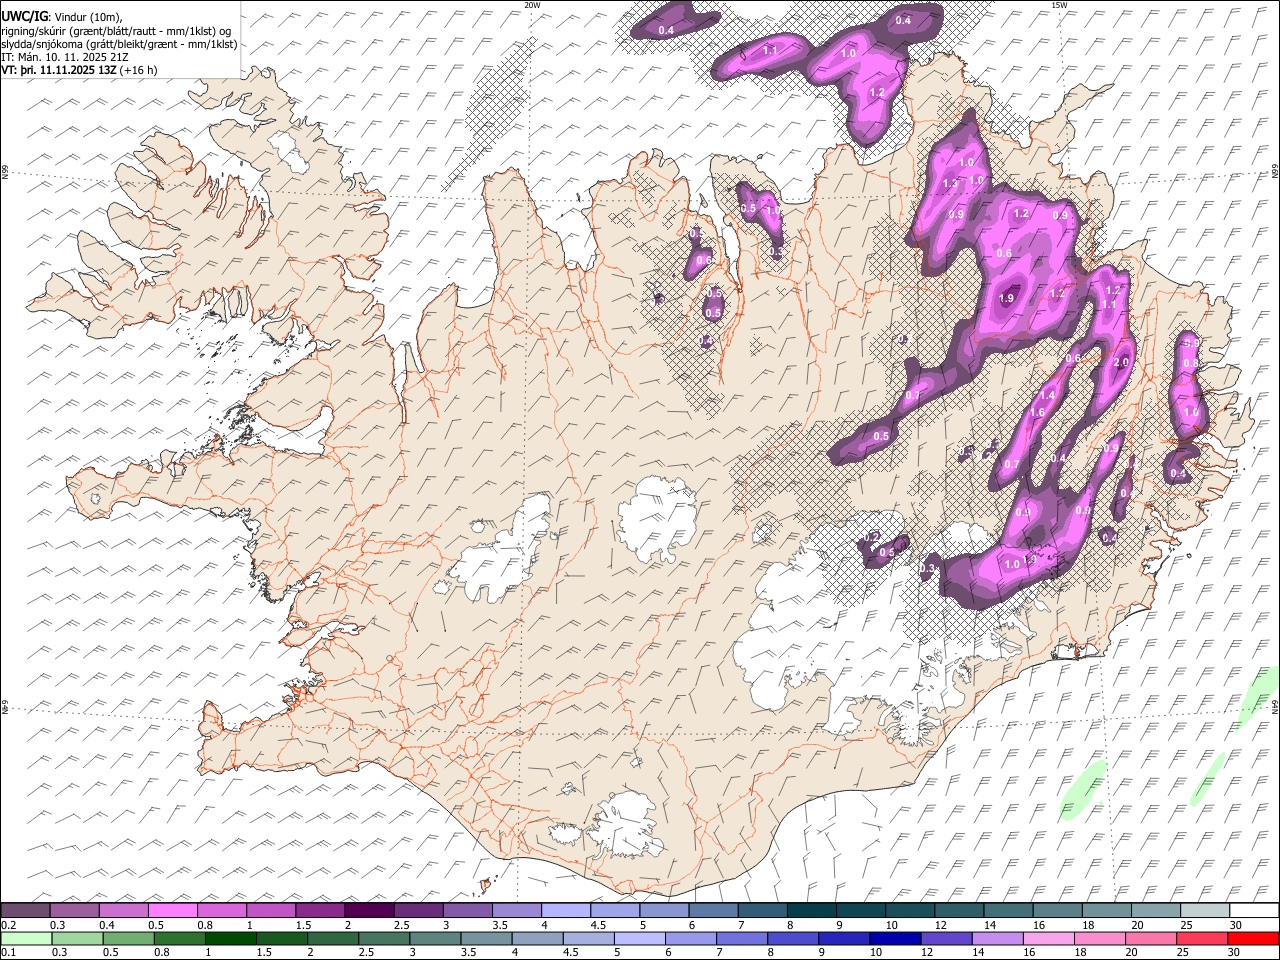The height and width of the screenshot is (960, 1280).
Task: Click the '1.9' snowfall value on map
Action: click(1006, 298)
